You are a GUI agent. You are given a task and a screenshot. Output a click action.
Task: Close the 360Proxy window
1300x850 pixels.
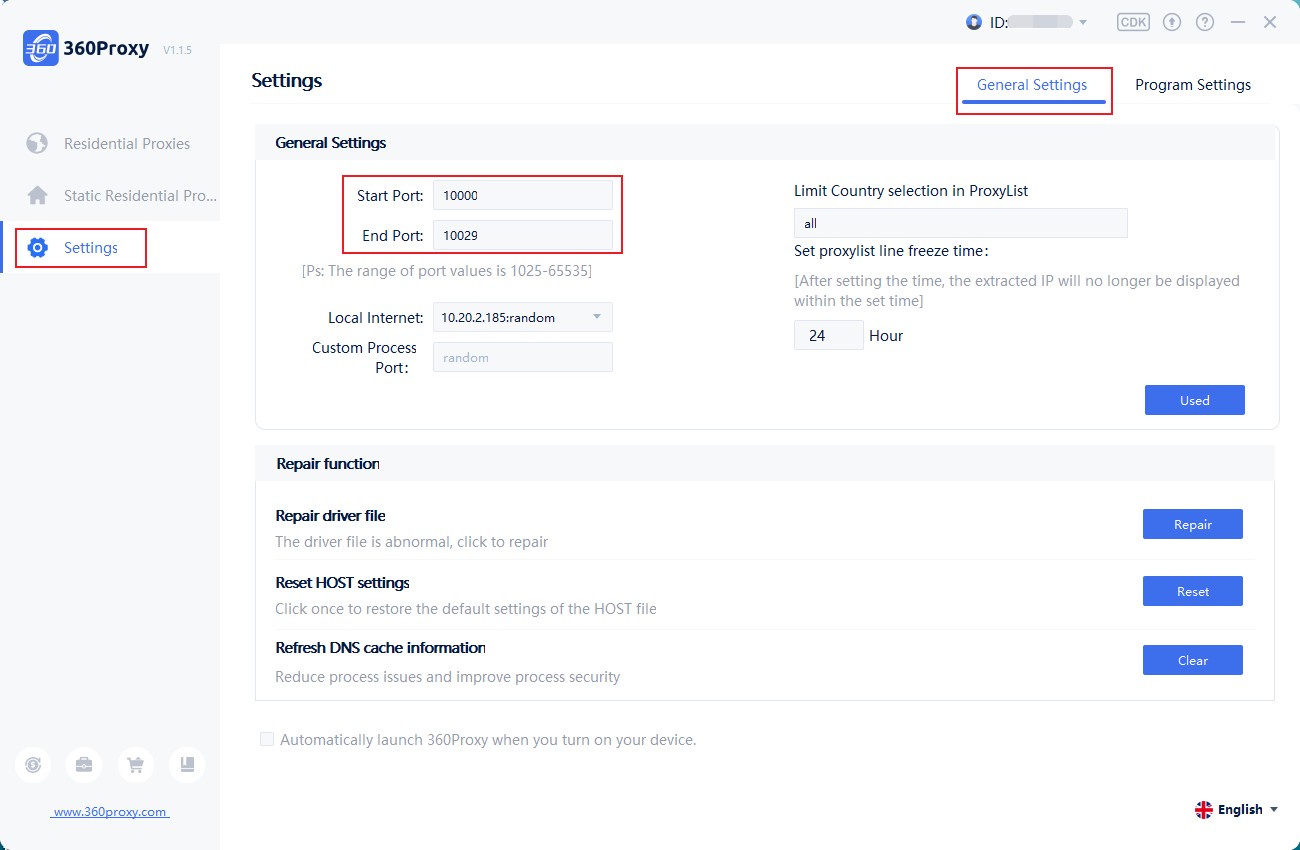coord(1270,22)
